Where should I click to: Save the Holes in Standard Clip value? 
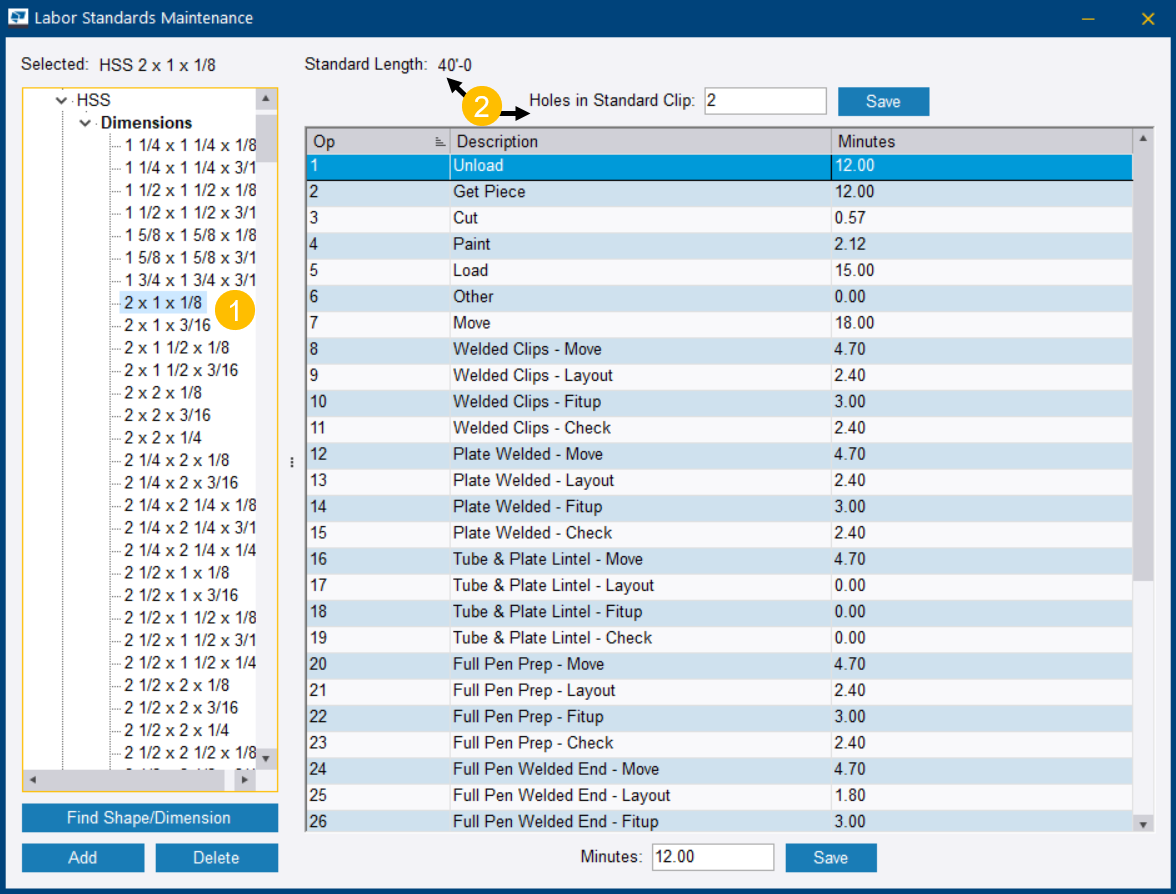pyautogui.click(x=883, y=101)
